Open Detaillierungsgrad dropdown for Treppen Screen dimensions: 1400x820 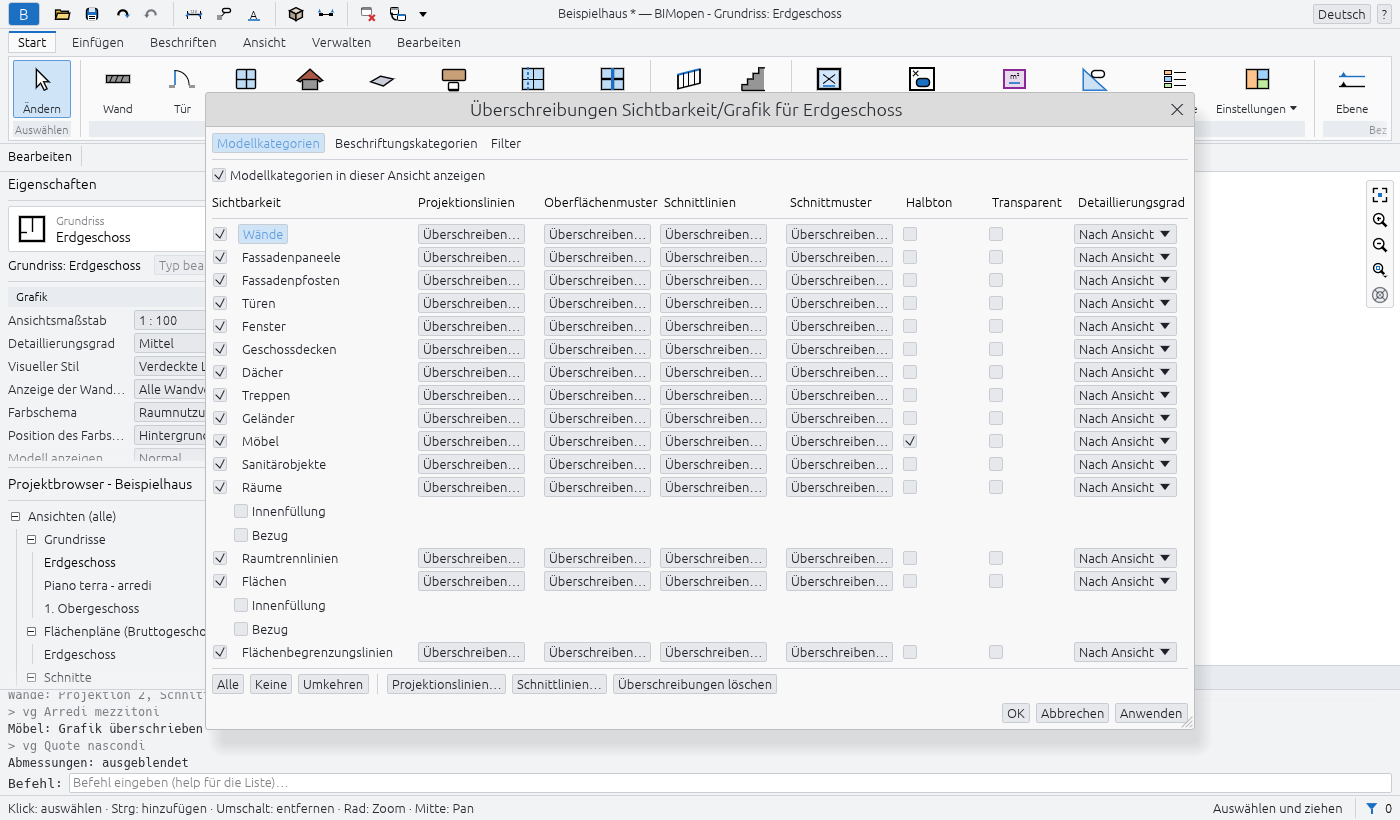pos(1126,395)
